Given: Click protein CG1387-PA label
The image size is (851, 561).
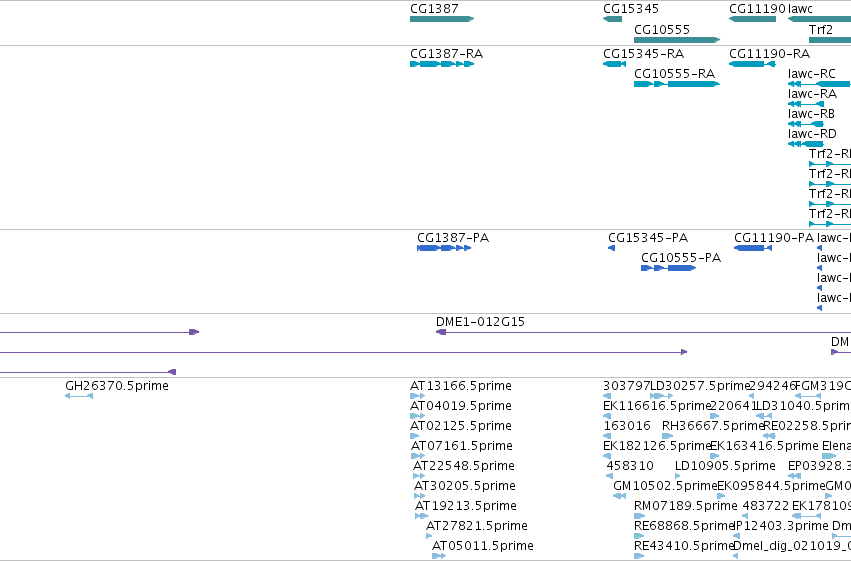Looking at the screenshot, I should coord(453,238).
